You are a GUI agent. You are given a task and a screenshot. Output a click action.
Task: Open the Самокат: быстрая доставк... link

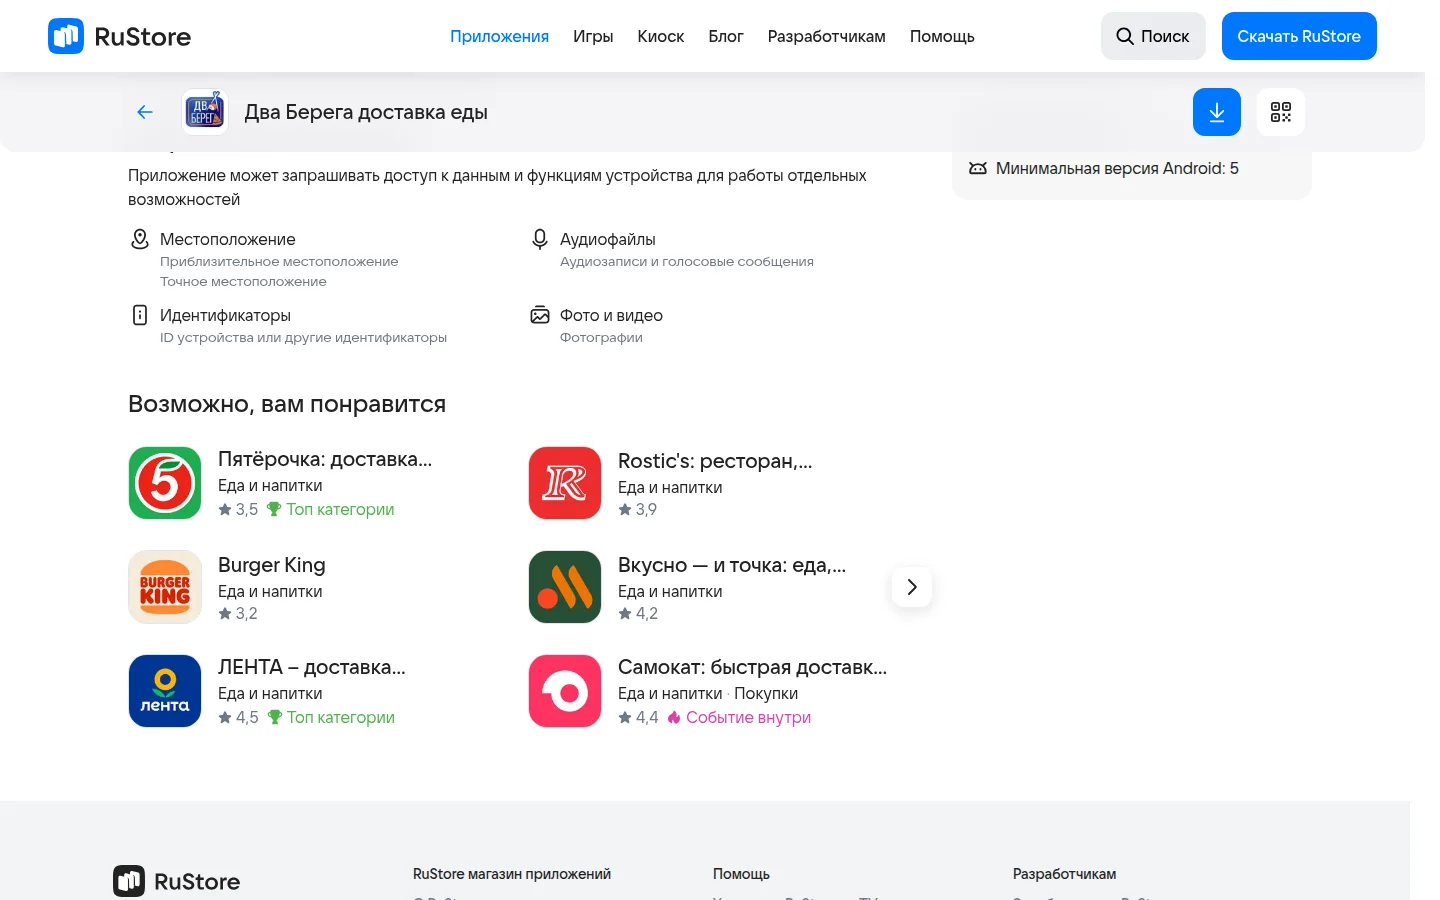click(752, 667)
